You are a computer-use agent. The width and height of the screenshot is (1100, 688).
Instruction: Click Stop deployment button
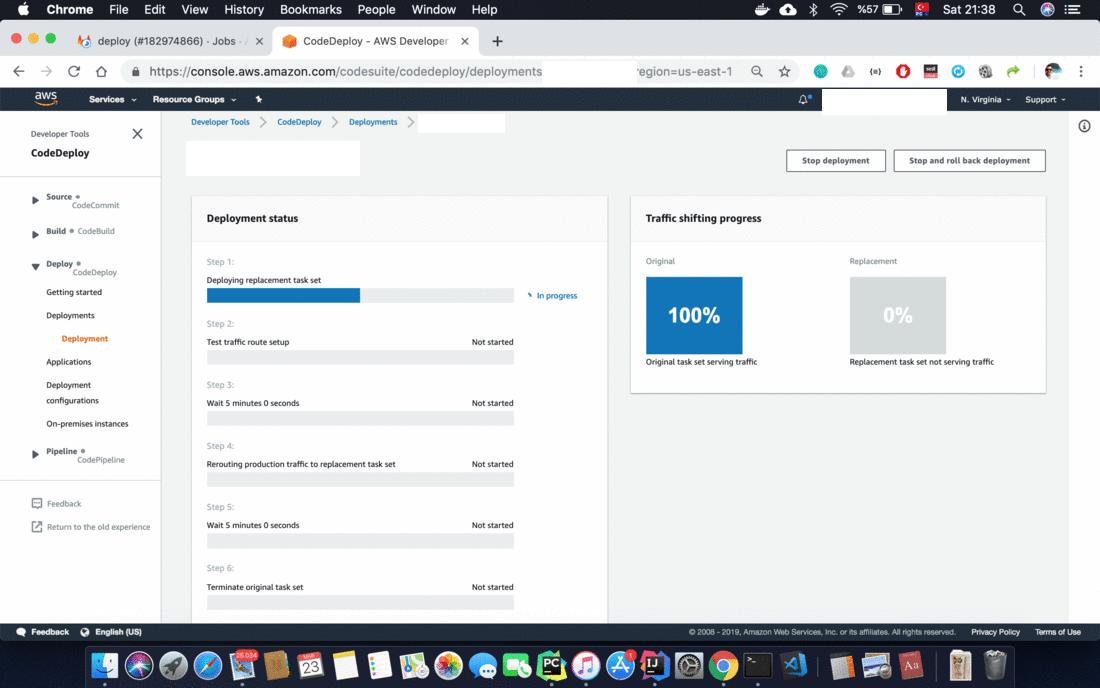pos(836,161)
